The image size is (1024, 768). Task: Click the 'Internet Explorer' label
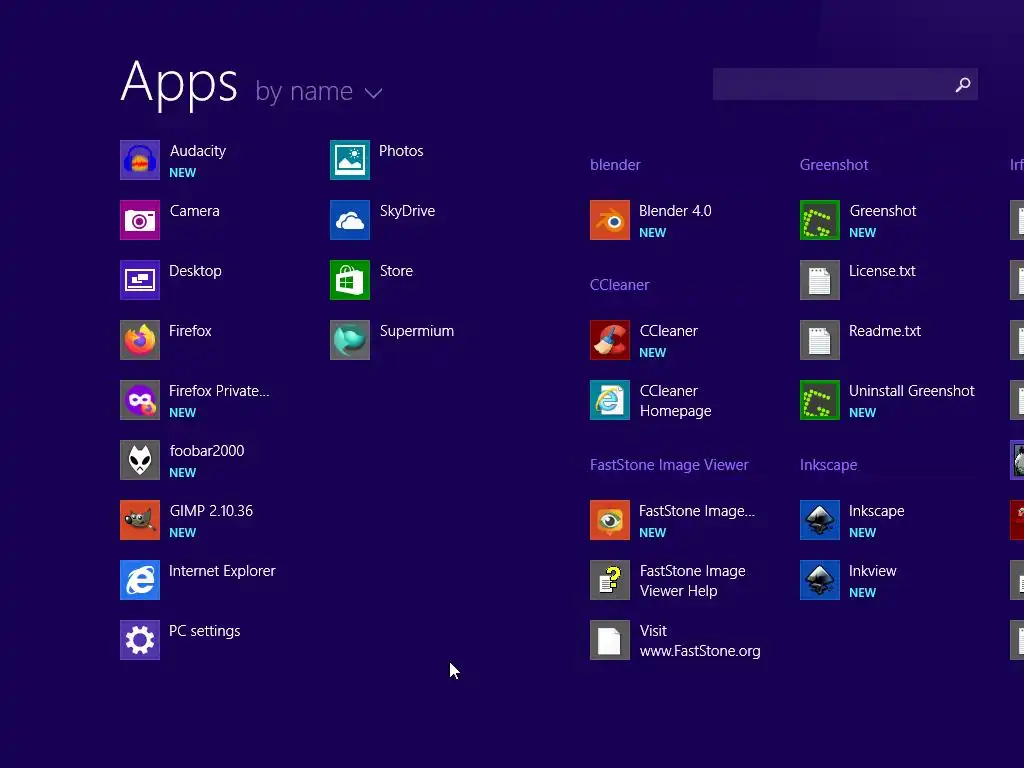(222, 571)
